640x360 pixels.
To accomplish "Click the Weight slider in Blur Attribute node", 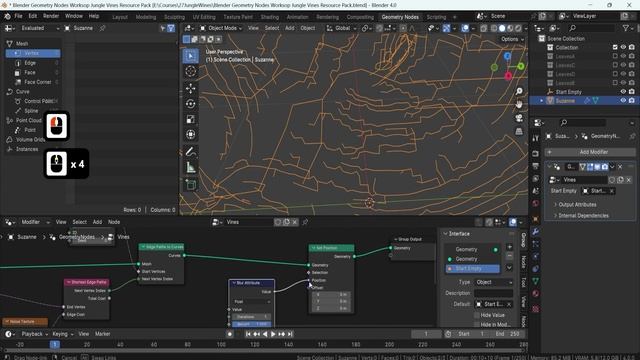I will [x=251, y=324].
